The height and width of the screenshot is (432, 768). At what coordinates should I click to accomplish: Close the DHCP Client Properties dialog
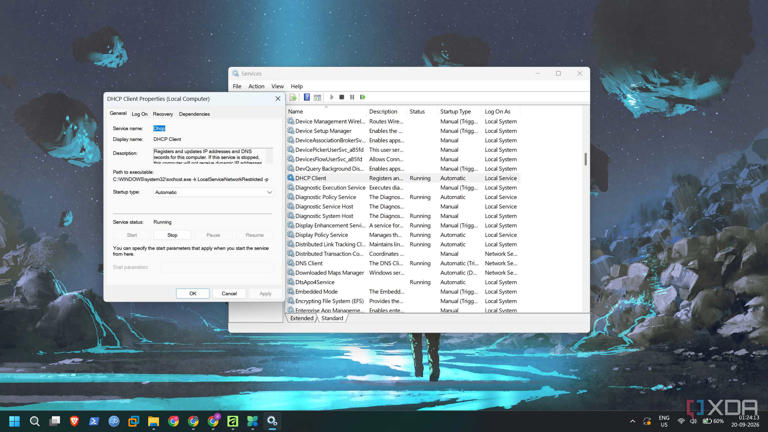point(278,99)
